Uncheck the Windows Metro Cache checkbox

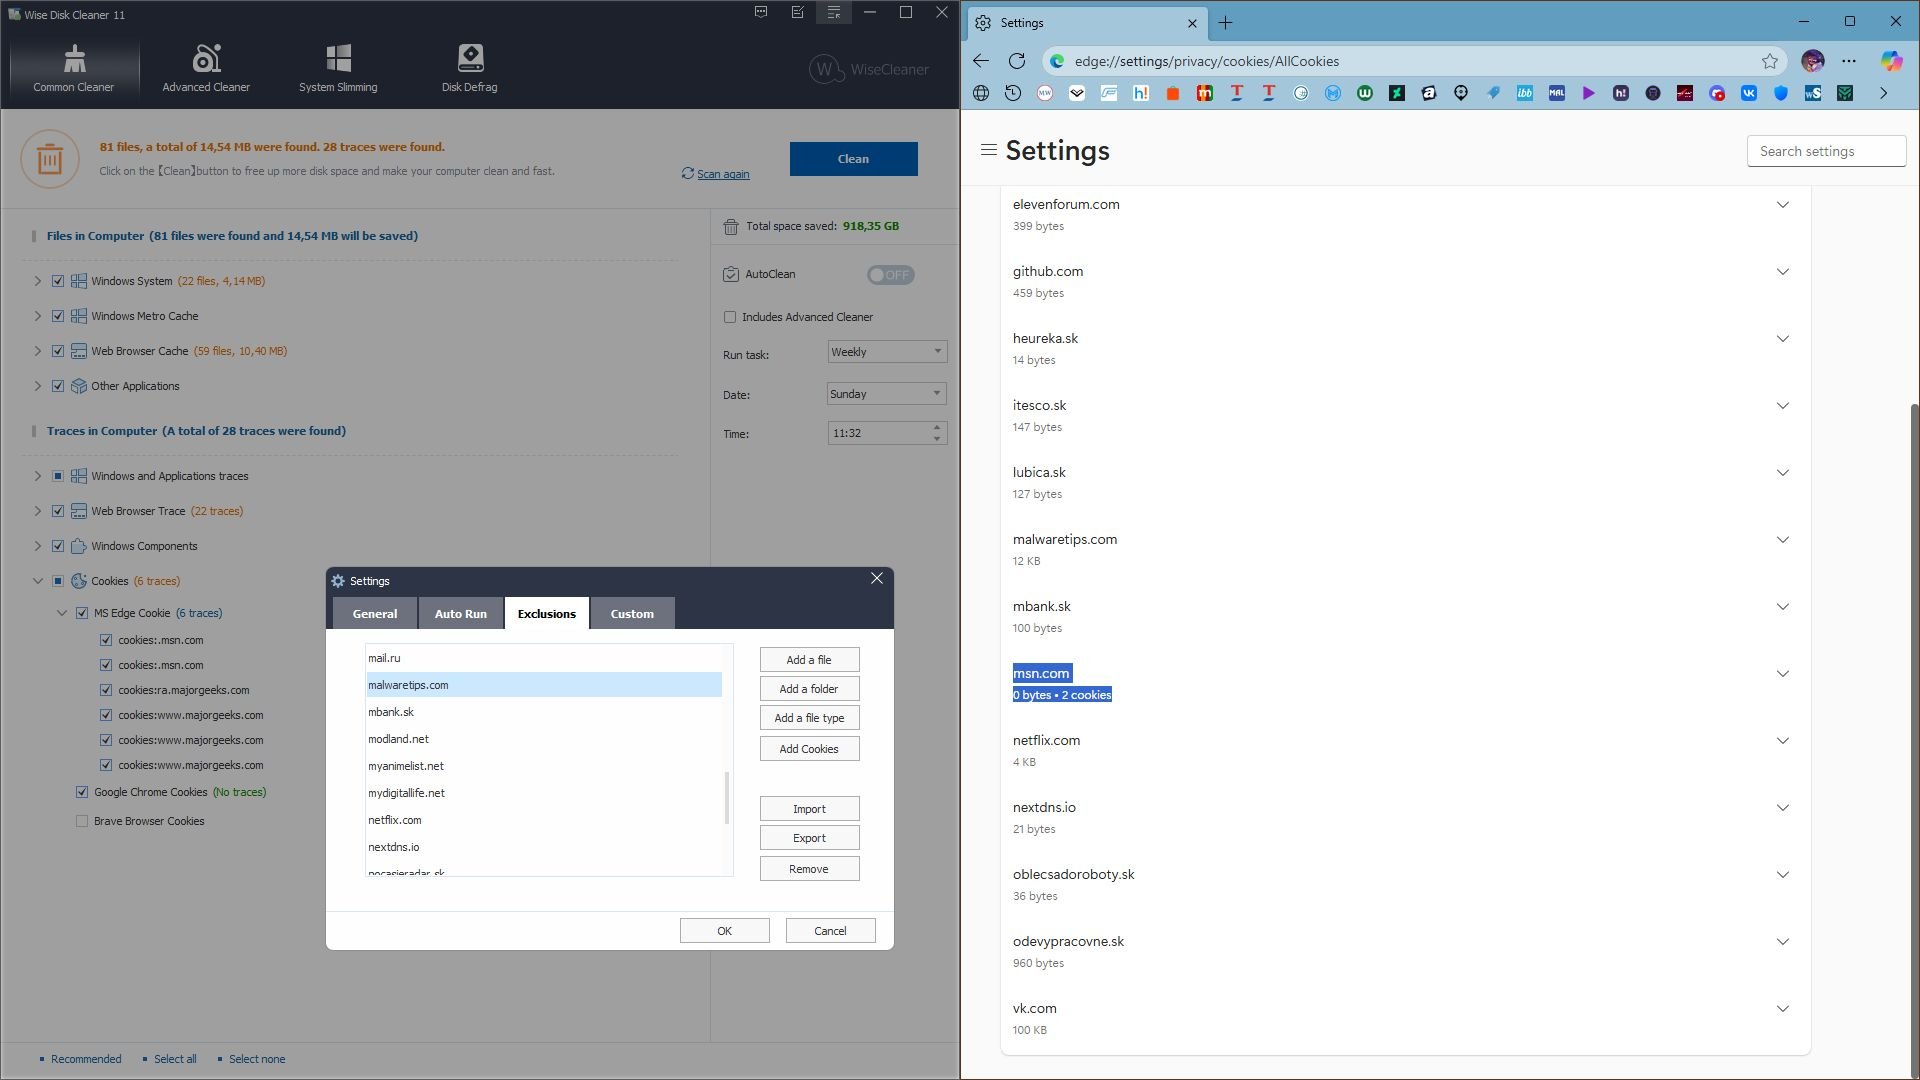(x=58, y=316)
